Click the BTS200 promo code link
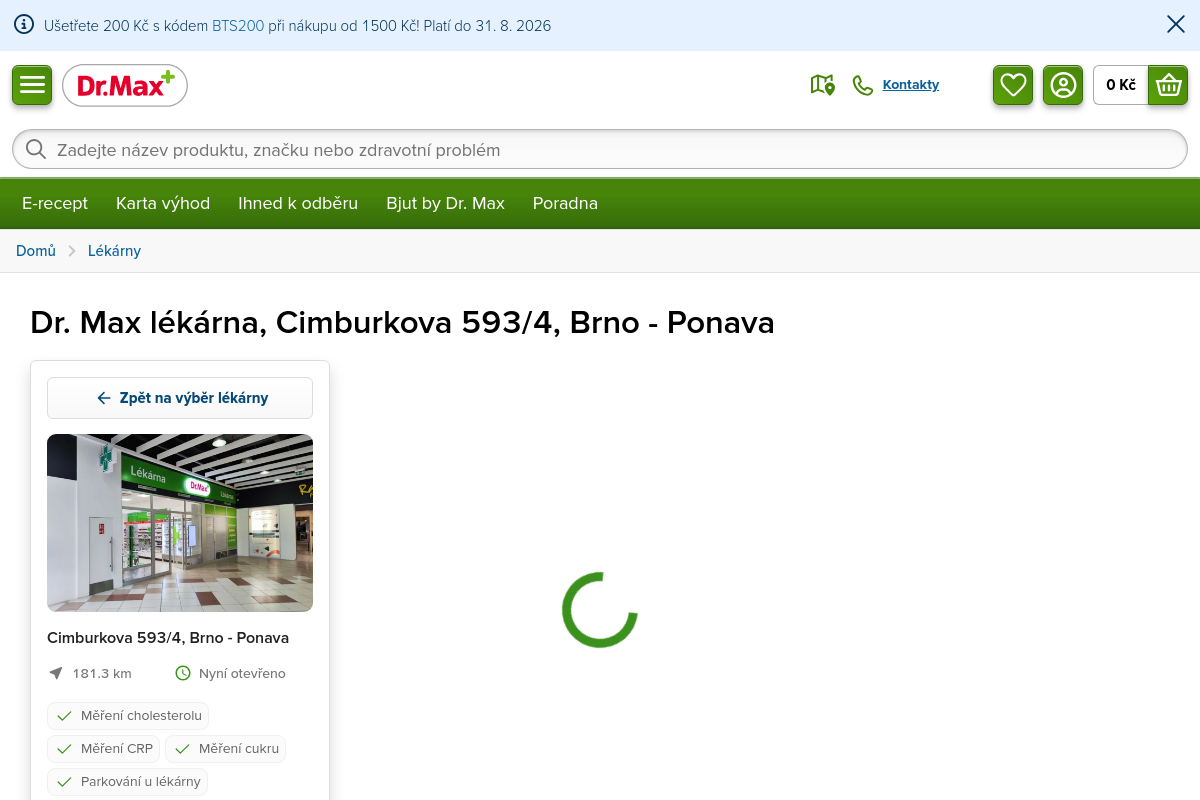Image resolution: width=1200 pixels, height=800 pixels. [238, 26]
